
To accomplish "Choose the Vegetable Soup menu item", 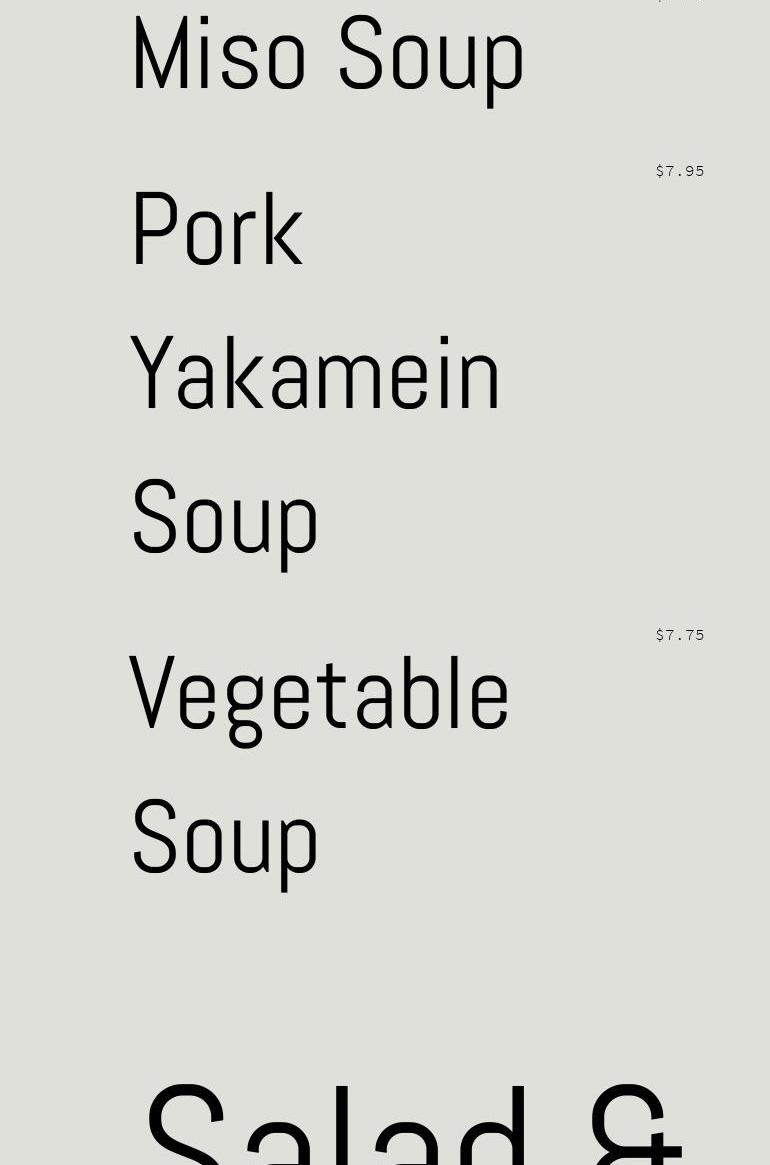I will click(x=320, y=765).
